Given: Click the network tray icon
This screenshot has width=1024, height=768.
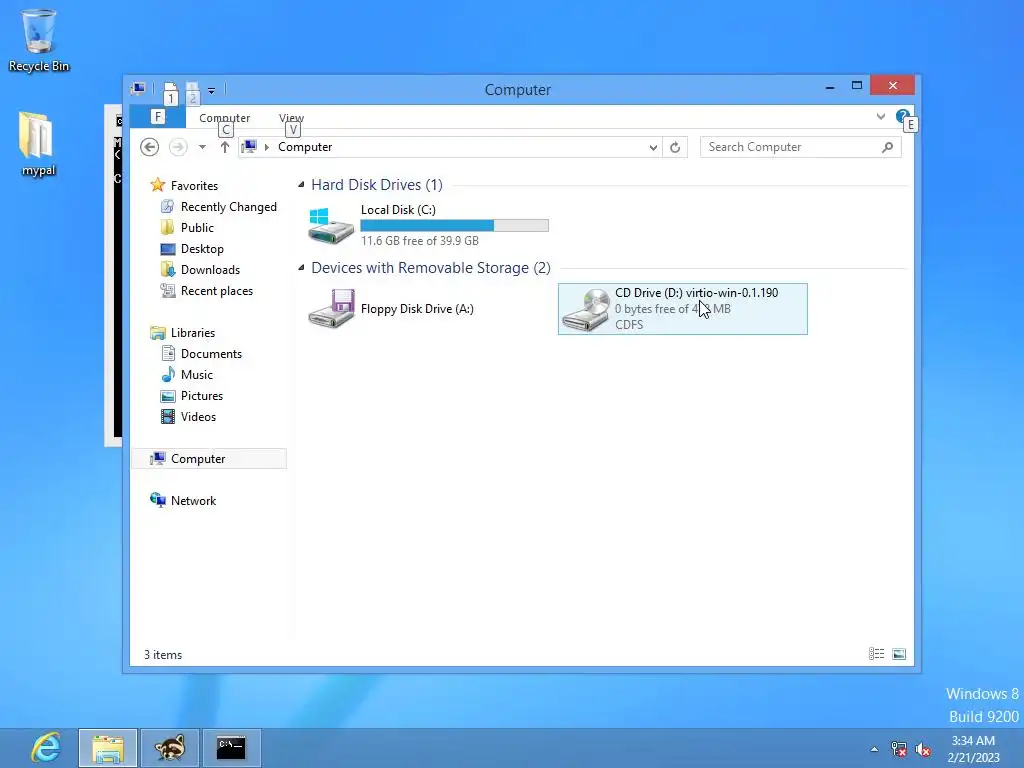Looking at the screenshot, I should [x=899, y=749].
